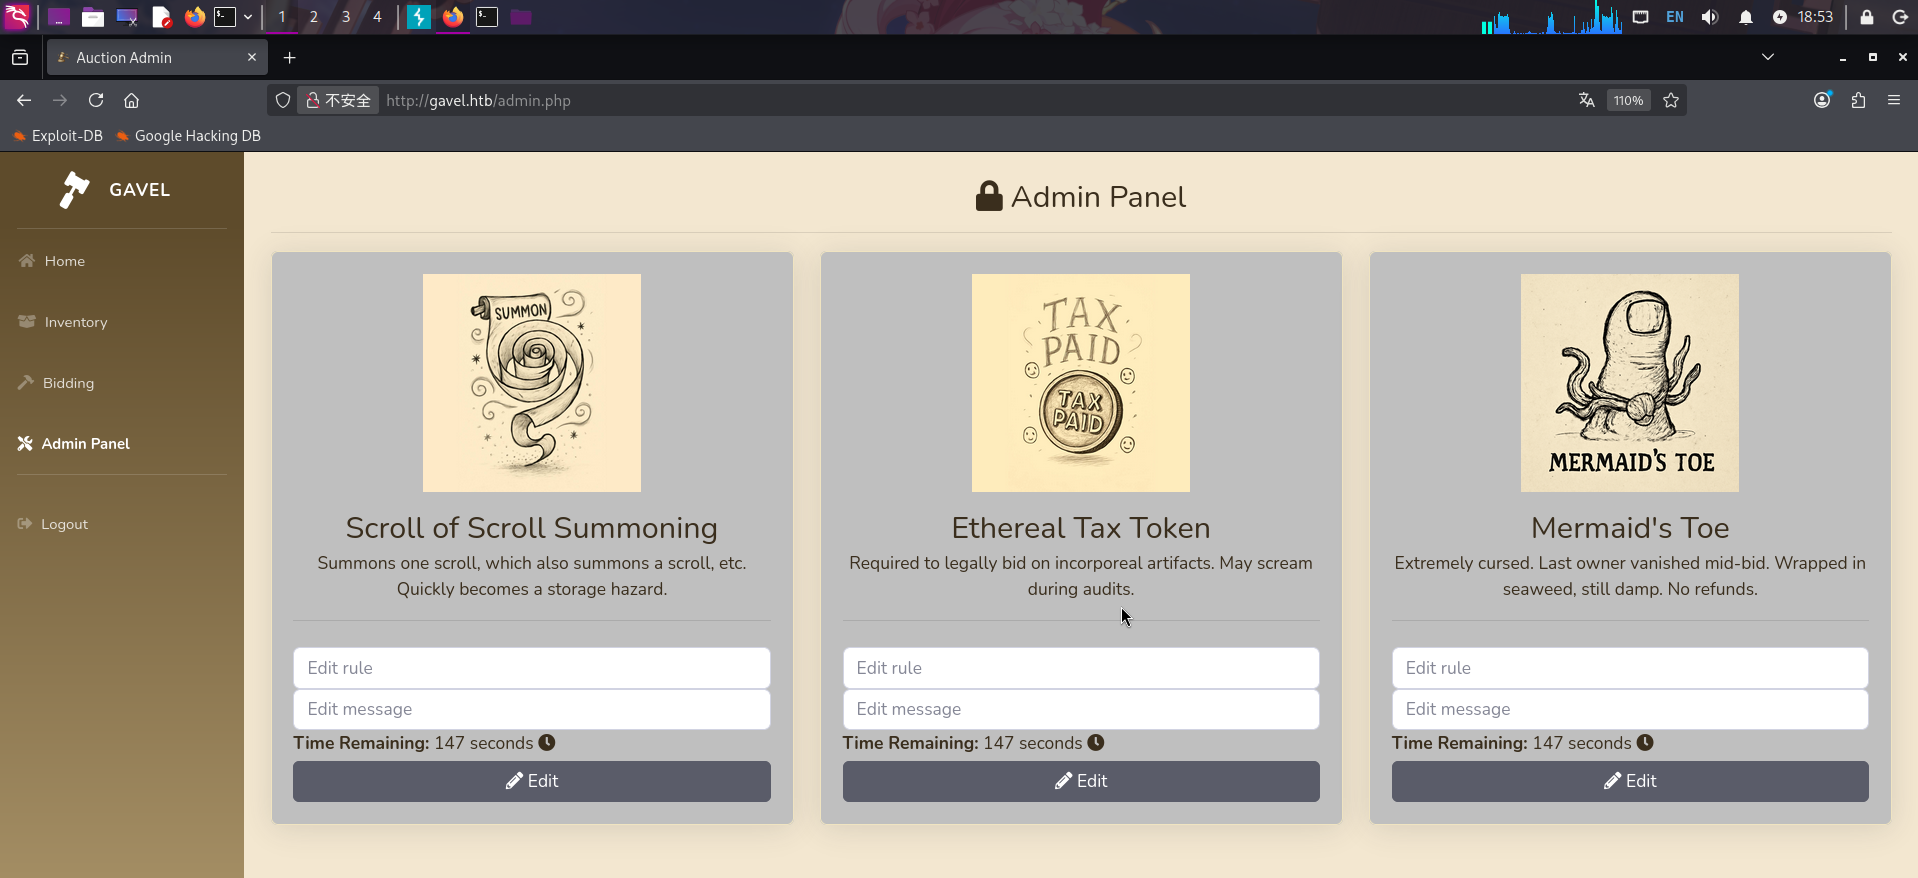
Task: Open the 110% zoom level indicator
Action: click(1628, 100)
